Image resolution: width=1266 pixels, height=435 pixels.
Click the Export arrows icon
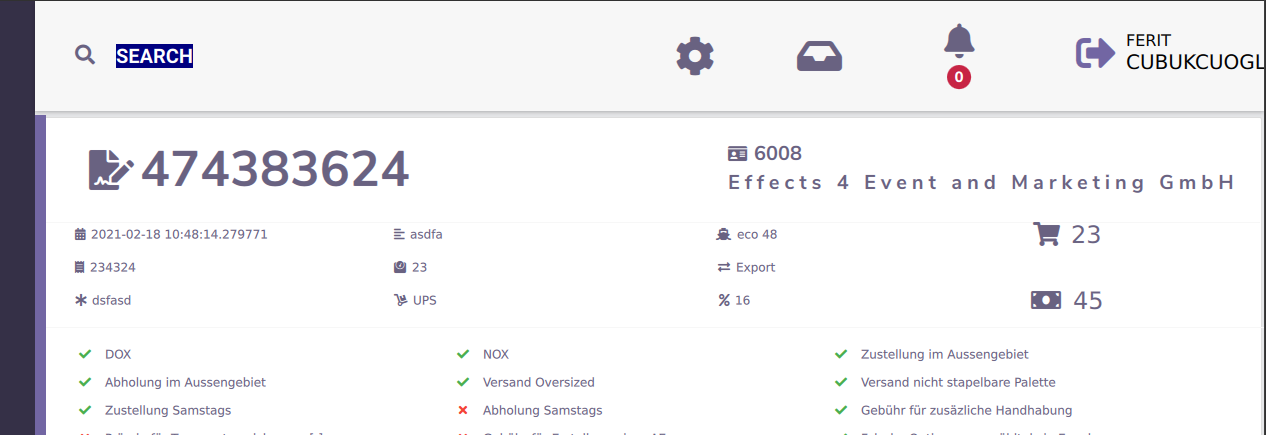(723, 268)
